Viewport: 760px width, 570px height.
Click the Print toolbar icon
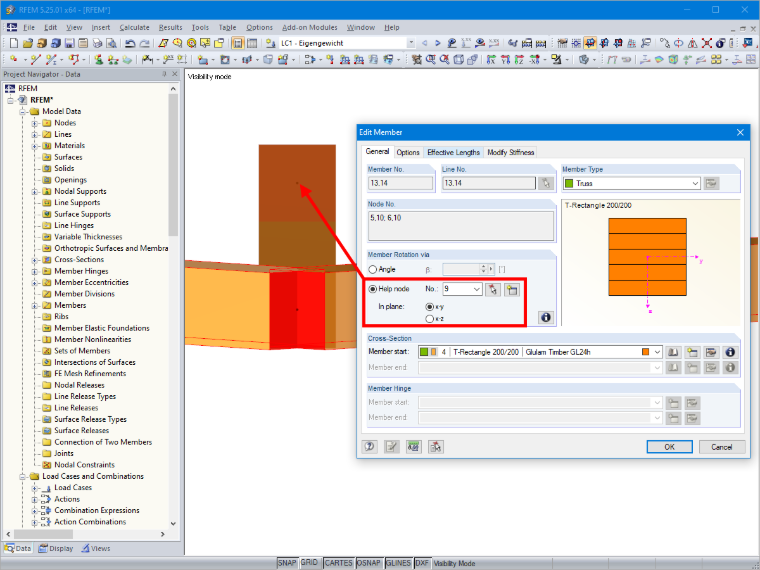click(x=97, y=43)
